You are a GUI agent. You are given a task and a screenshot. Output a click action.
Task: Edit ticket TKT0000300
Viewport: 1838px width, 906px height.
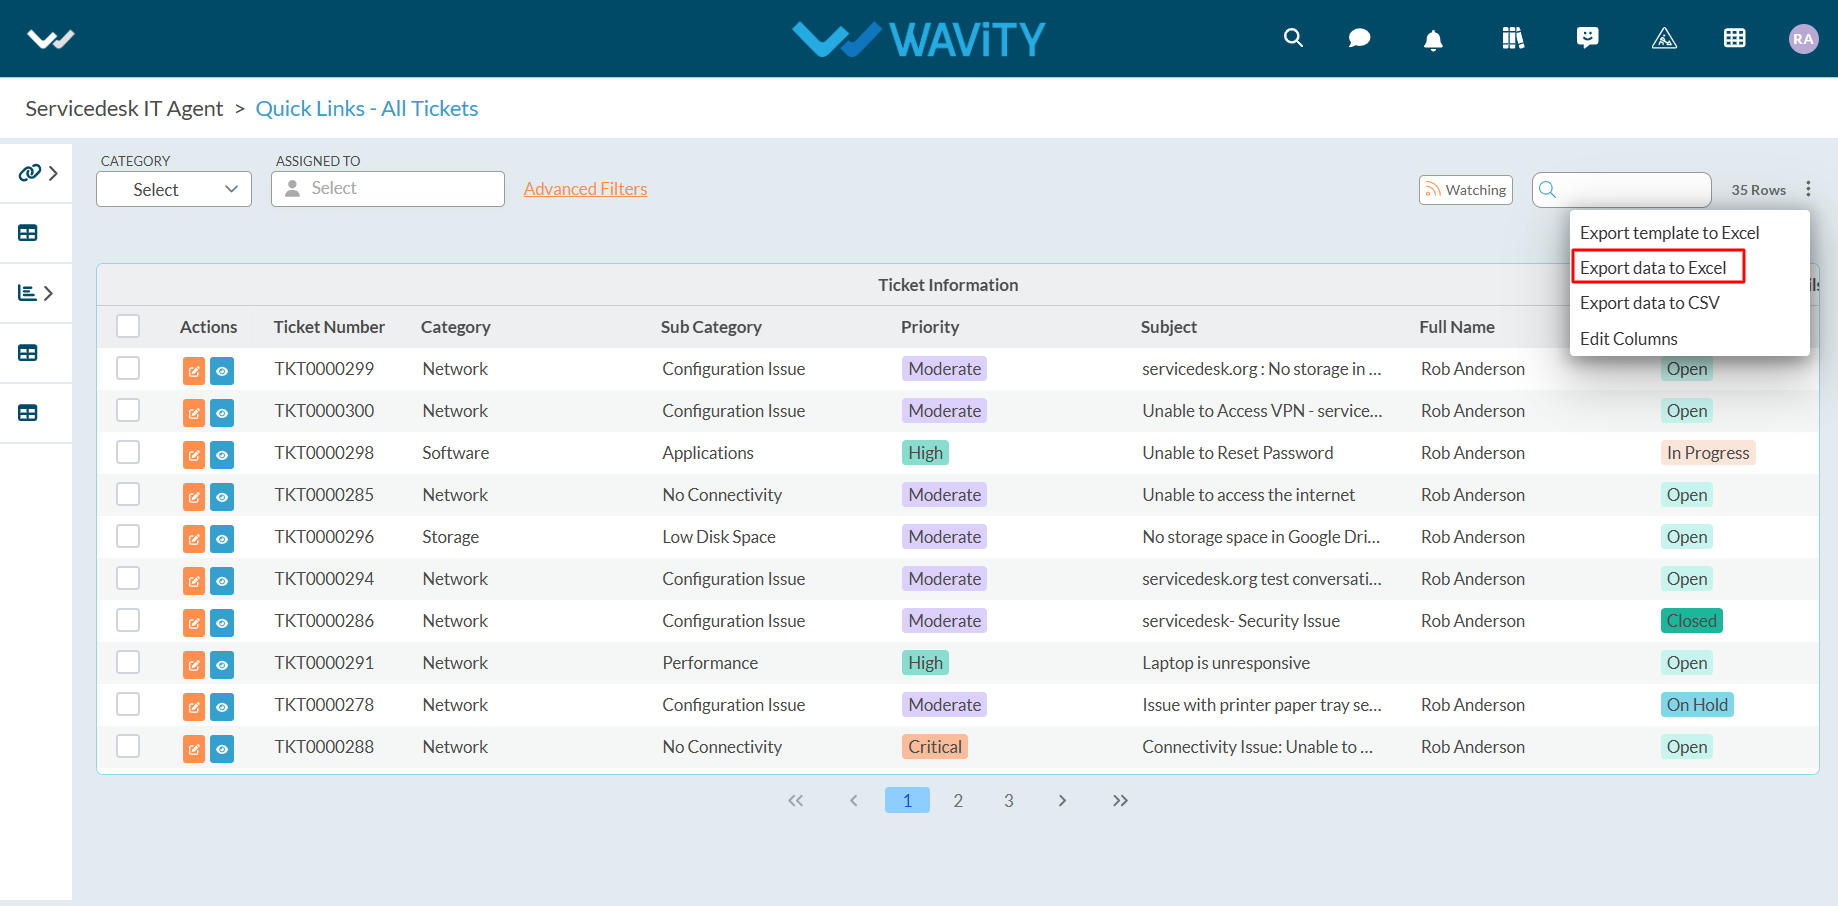(194, 413)
